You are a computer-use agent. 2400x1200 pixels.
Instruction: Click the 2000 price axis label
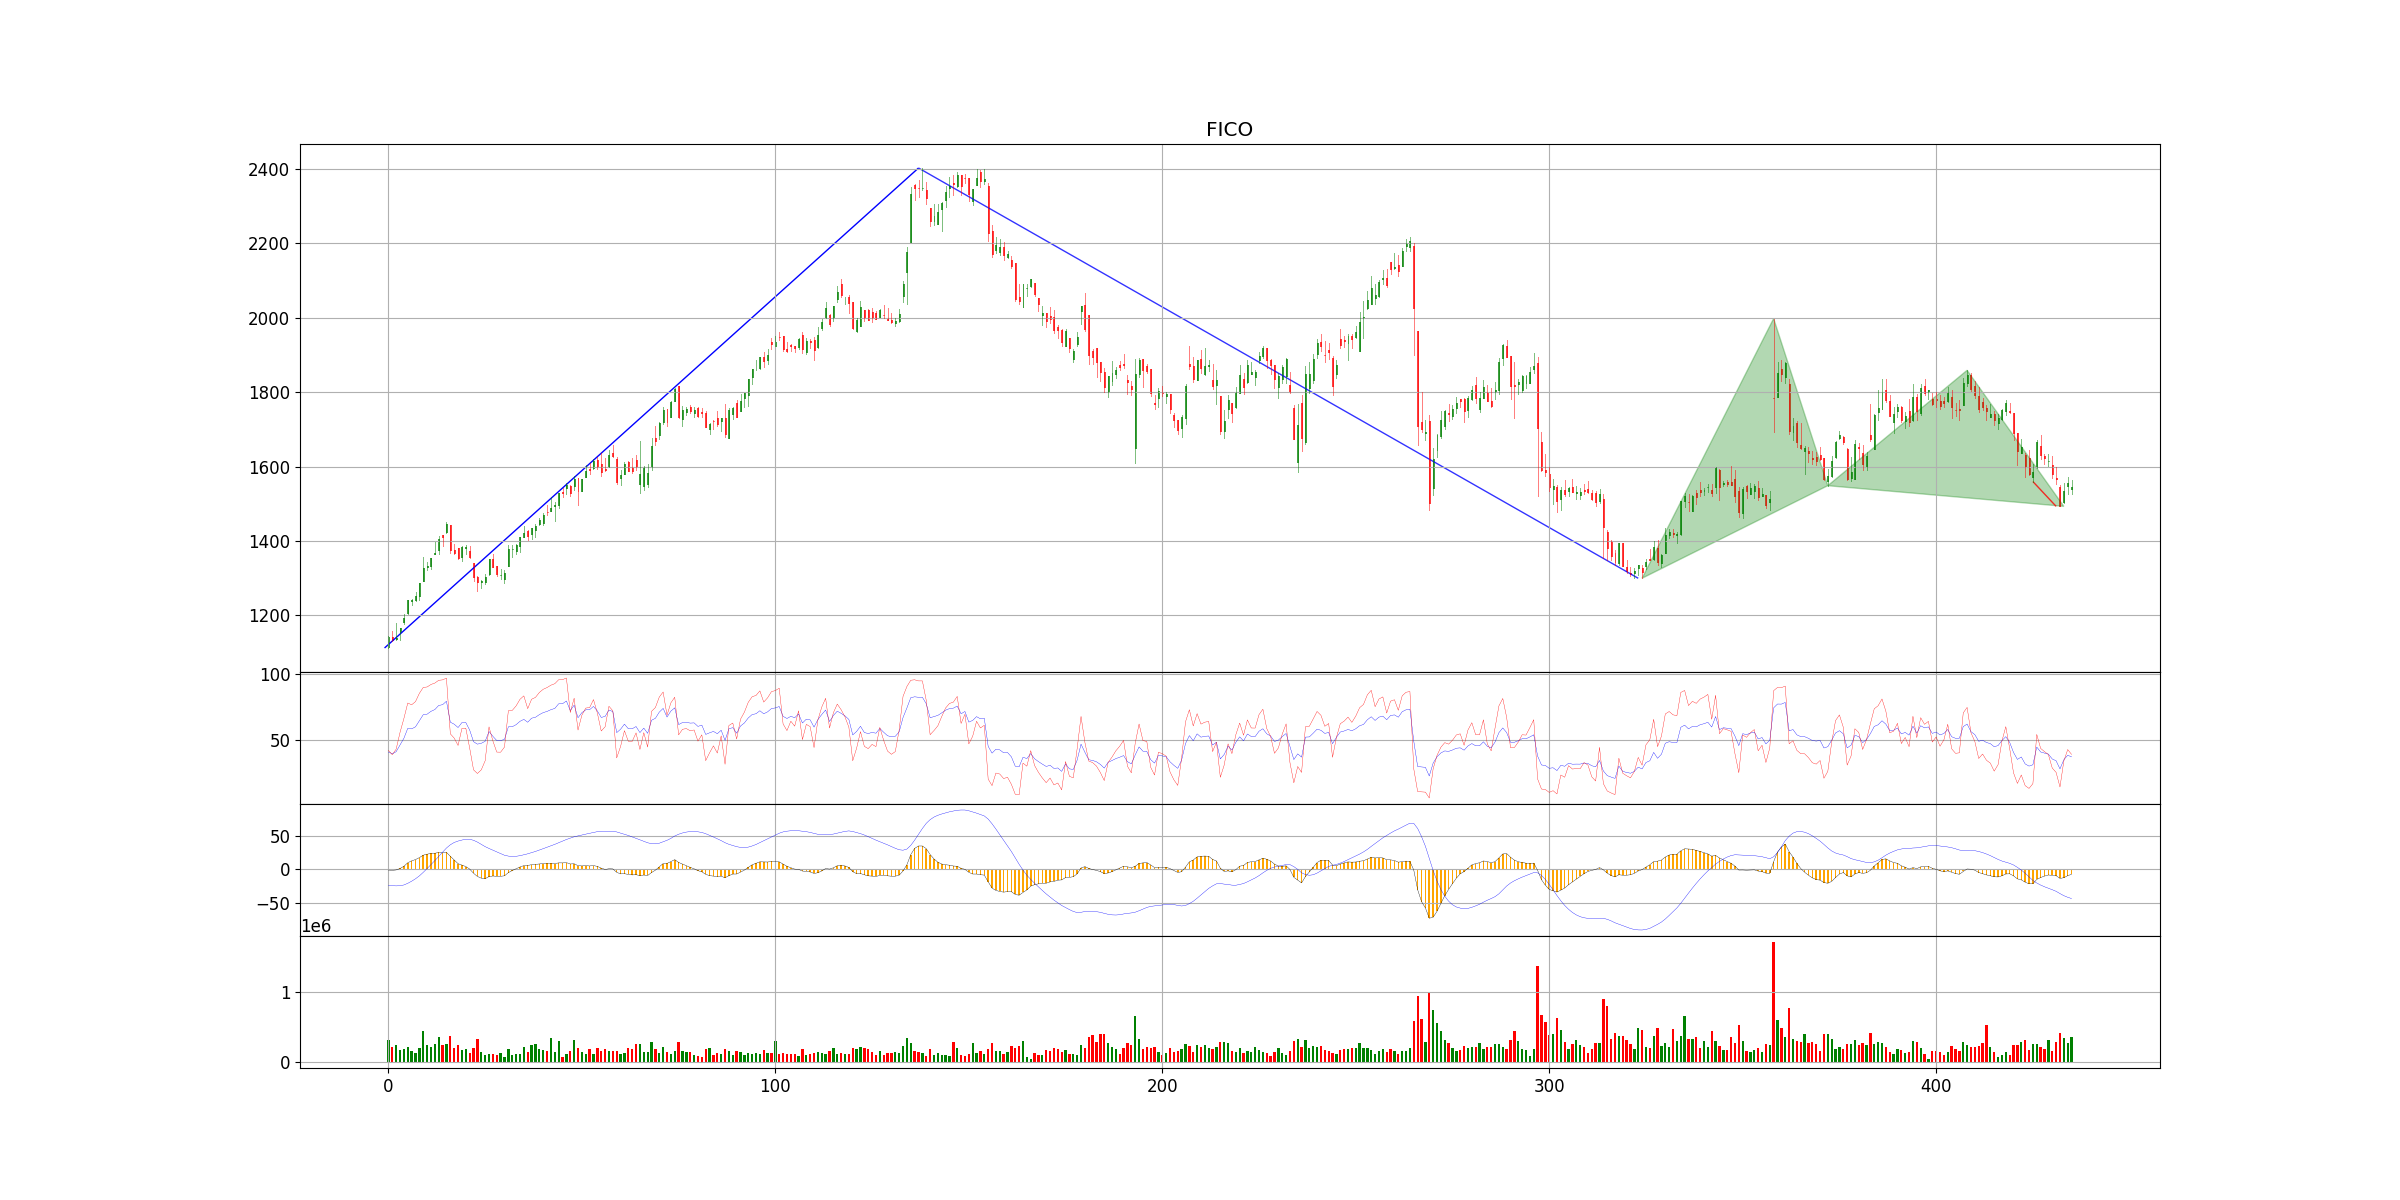click(268, 319)
